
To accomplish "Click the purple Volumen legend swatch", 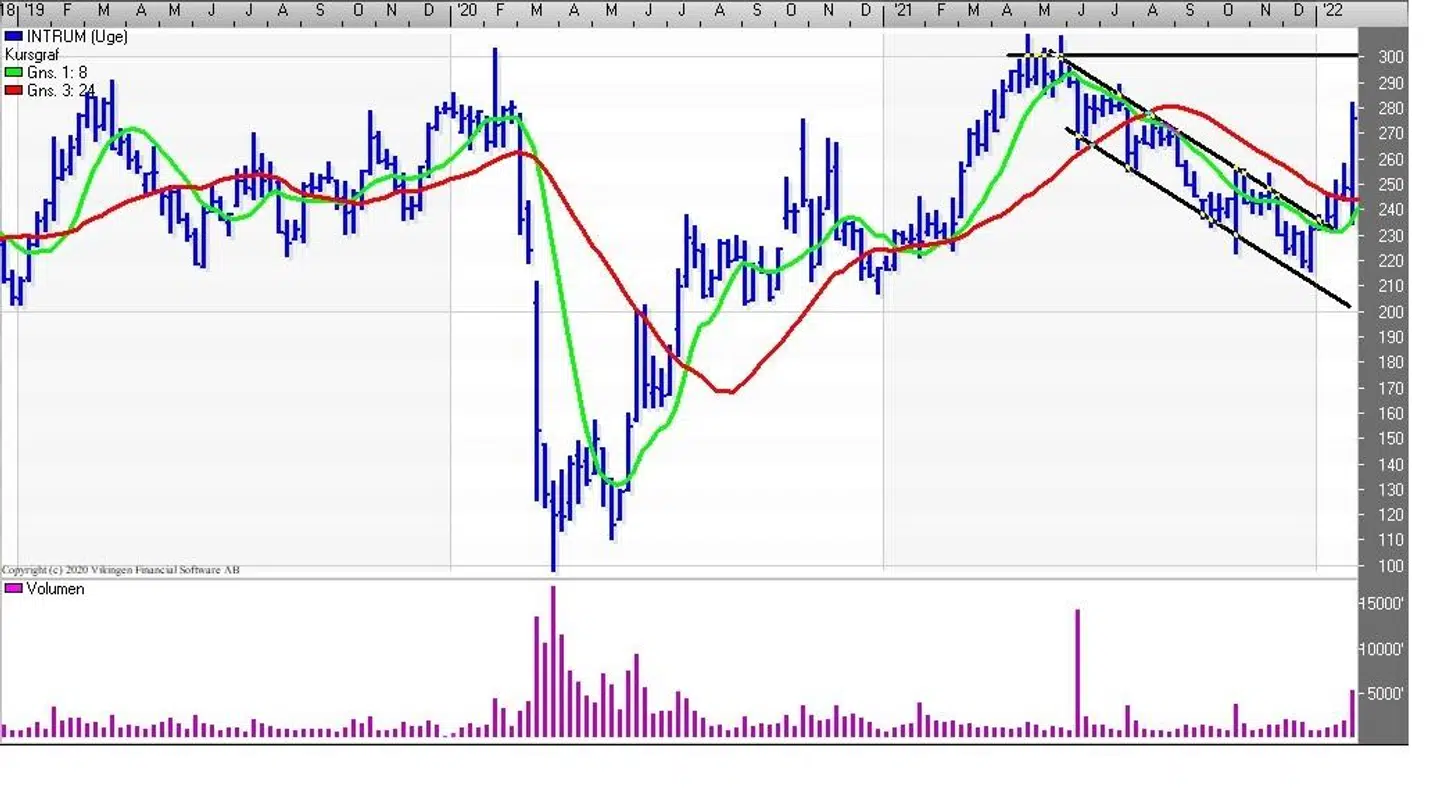I will coord(13,589).
